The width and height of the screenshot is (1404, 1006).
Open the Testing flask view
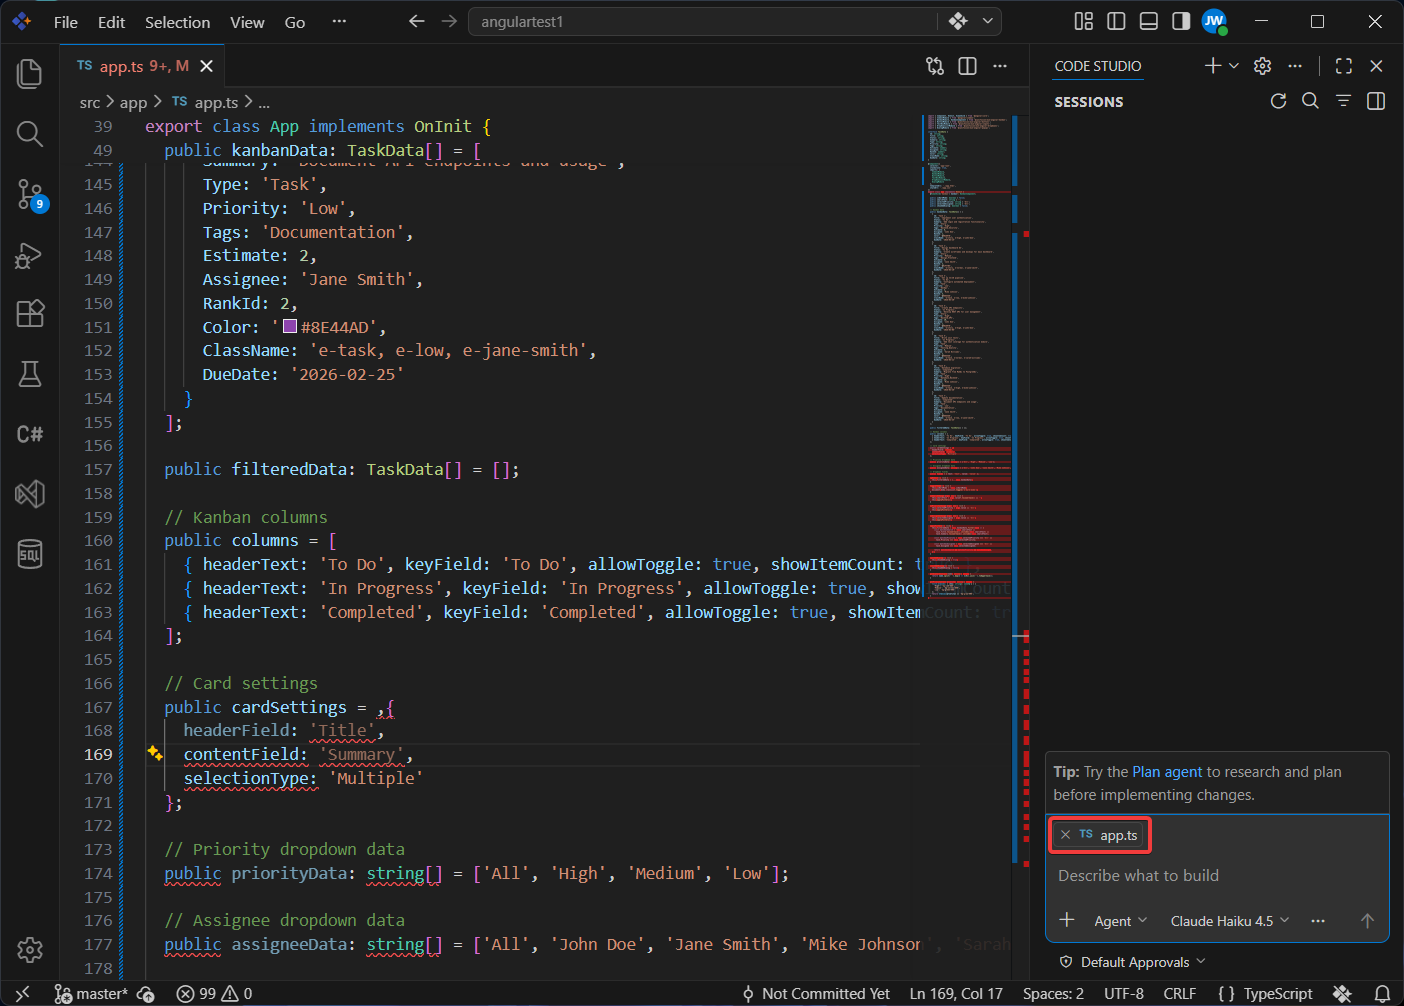(30, 374)
